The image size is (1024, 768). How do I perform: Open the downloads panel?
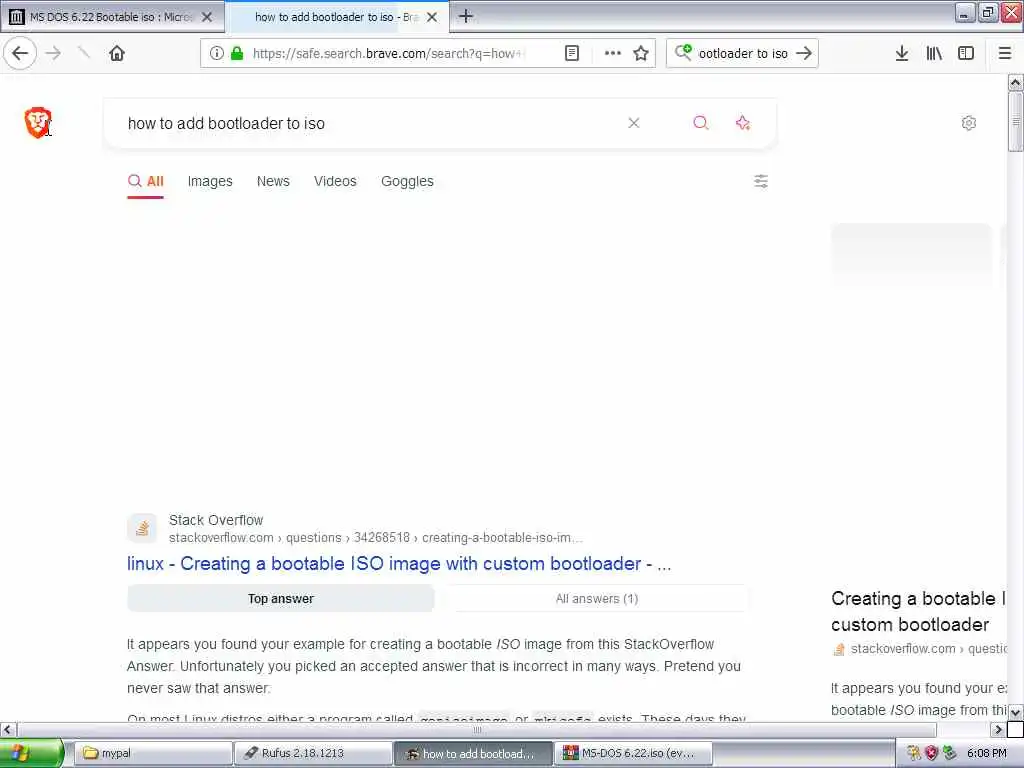(x=902, y=54)
